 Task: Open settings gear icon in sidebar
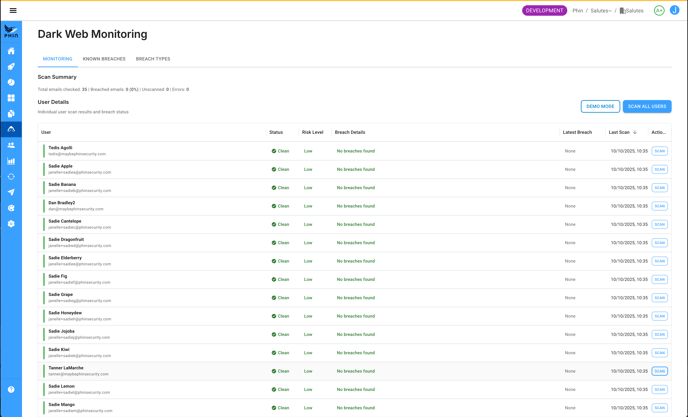11,224
